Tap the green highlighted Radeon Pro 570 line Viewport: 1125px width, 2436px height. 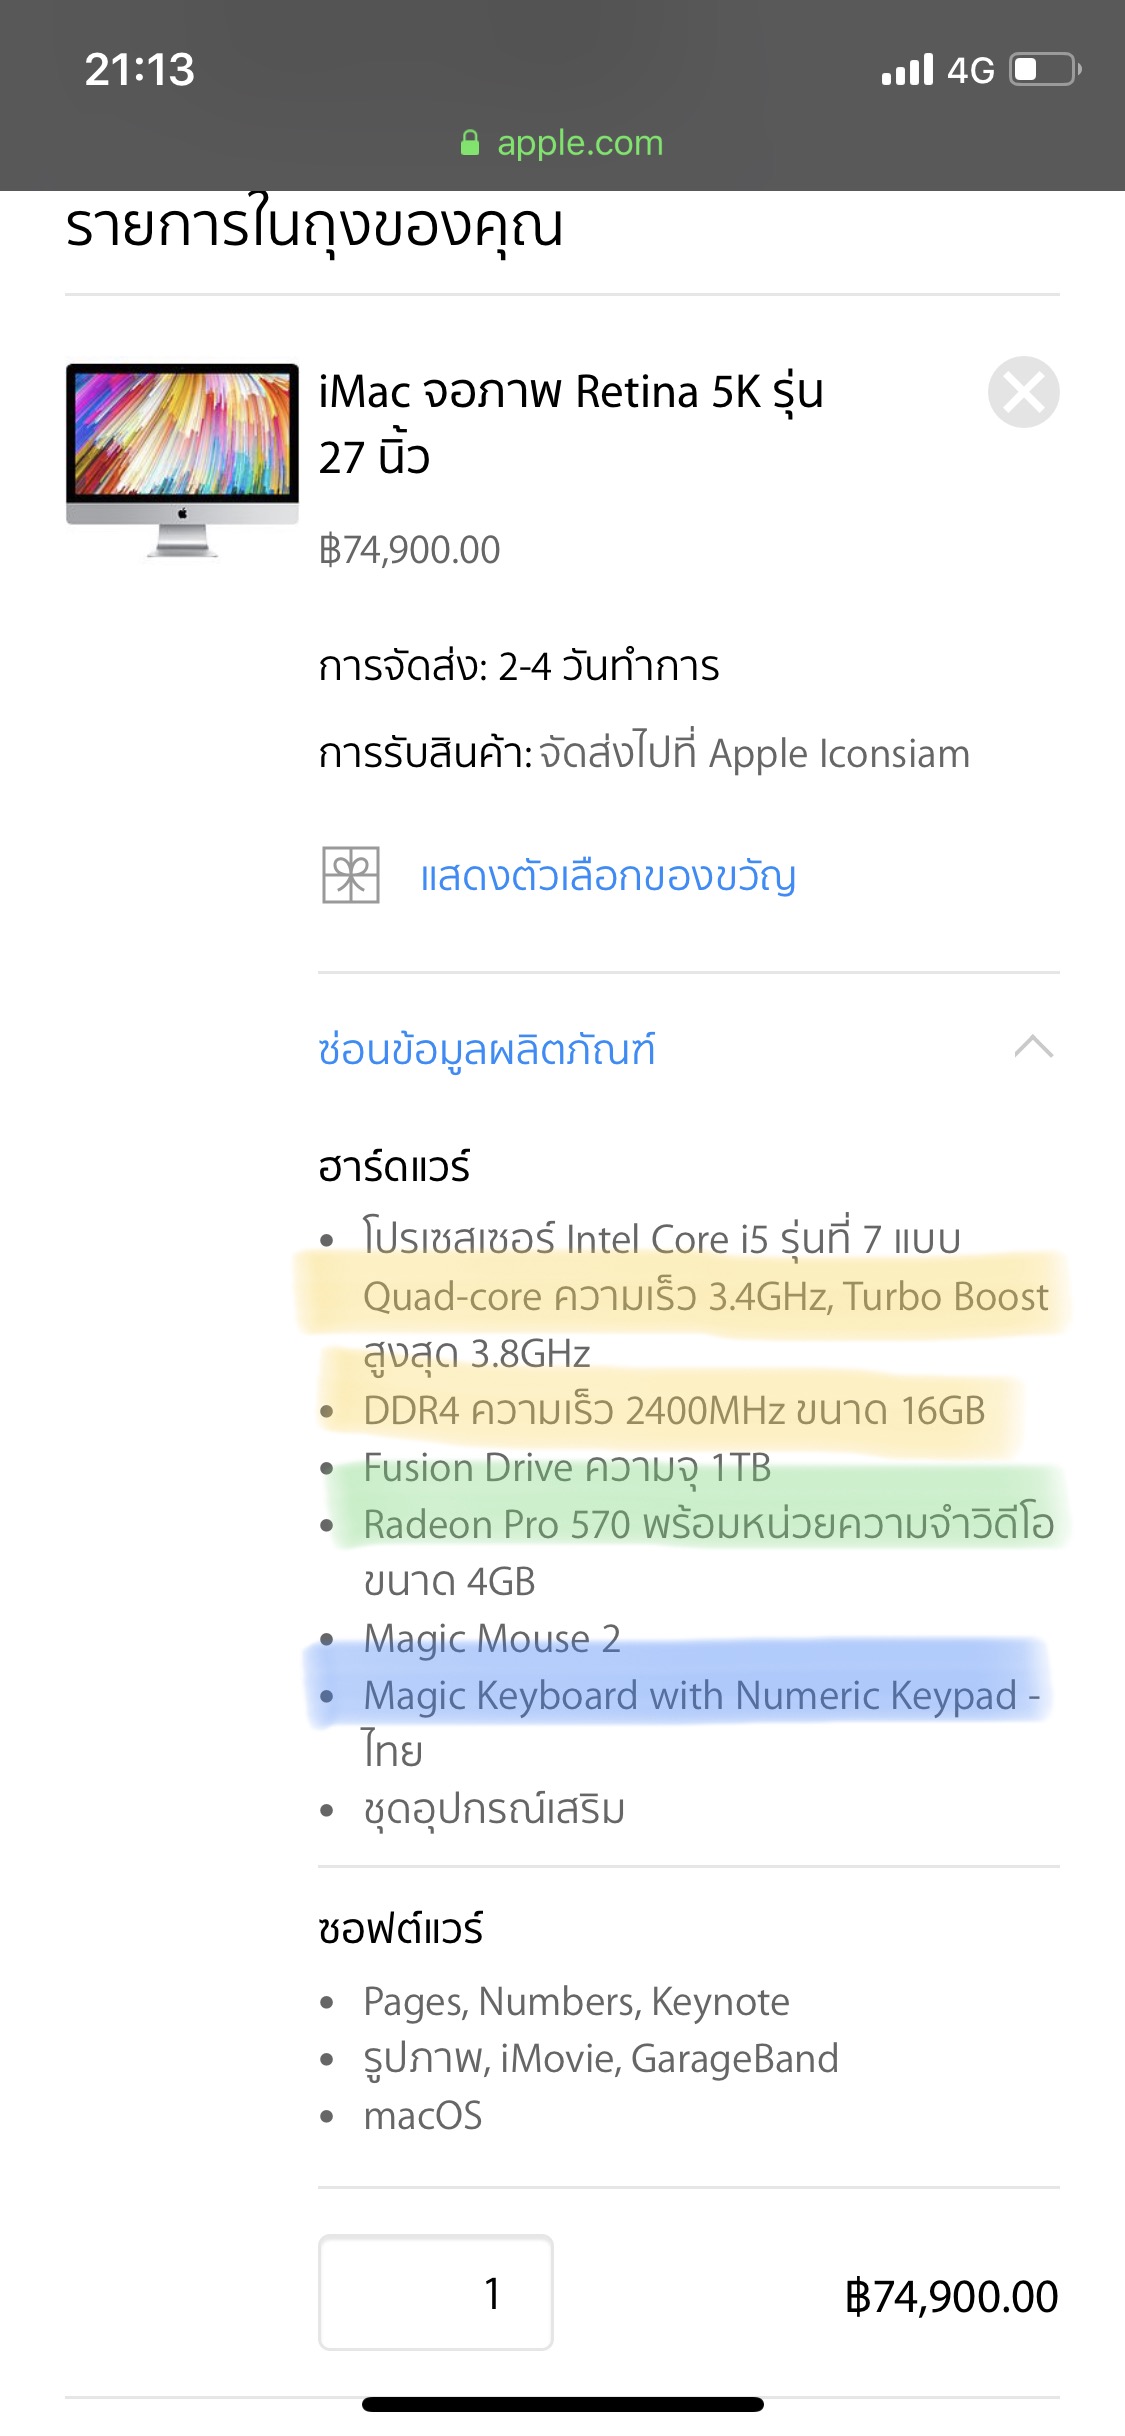pos(709,1524)
